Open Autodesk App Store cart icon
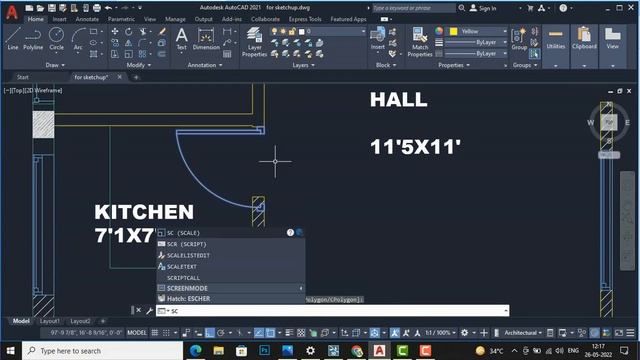The height and width of the screenshot is (360, 640). tap(530, 8)
